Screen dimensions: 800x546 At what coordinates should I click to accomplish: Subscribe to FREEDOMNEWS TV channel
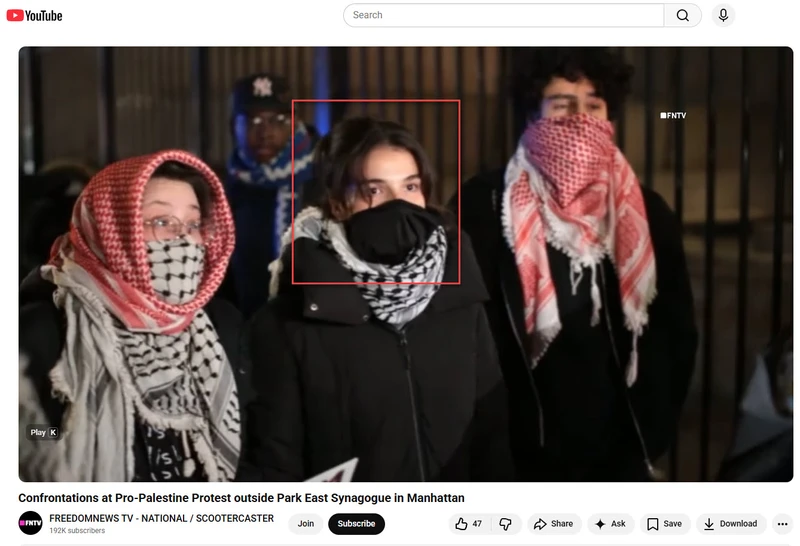[356, 524]
